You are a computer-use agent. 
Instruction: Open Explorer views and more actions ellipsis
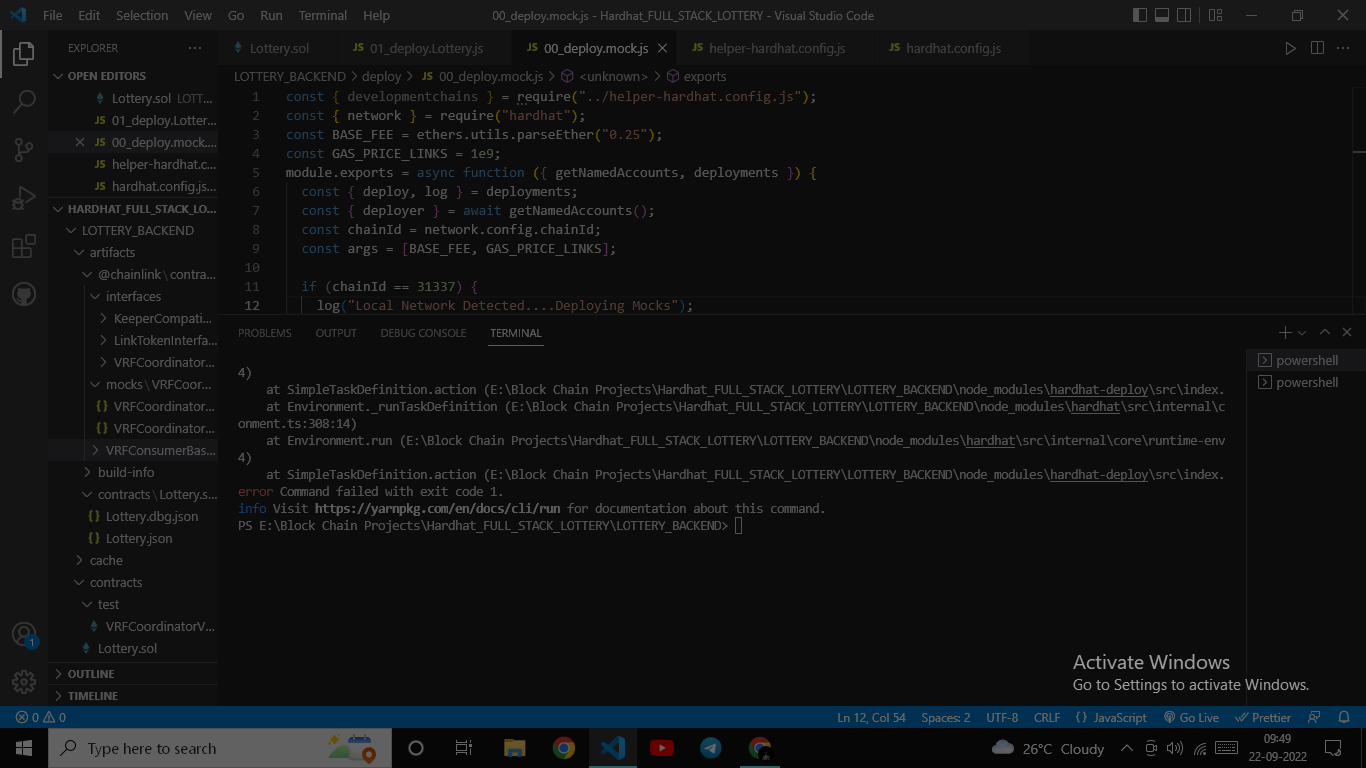click(x=194, y=48)
